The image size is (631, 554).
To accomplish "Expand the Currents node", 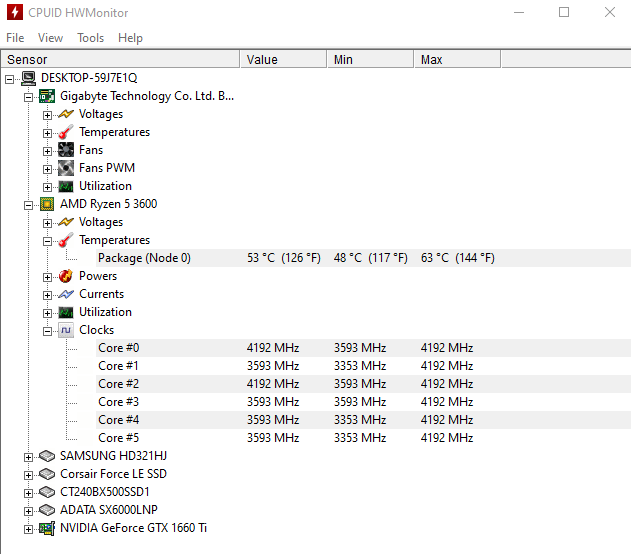I will 47,295.
